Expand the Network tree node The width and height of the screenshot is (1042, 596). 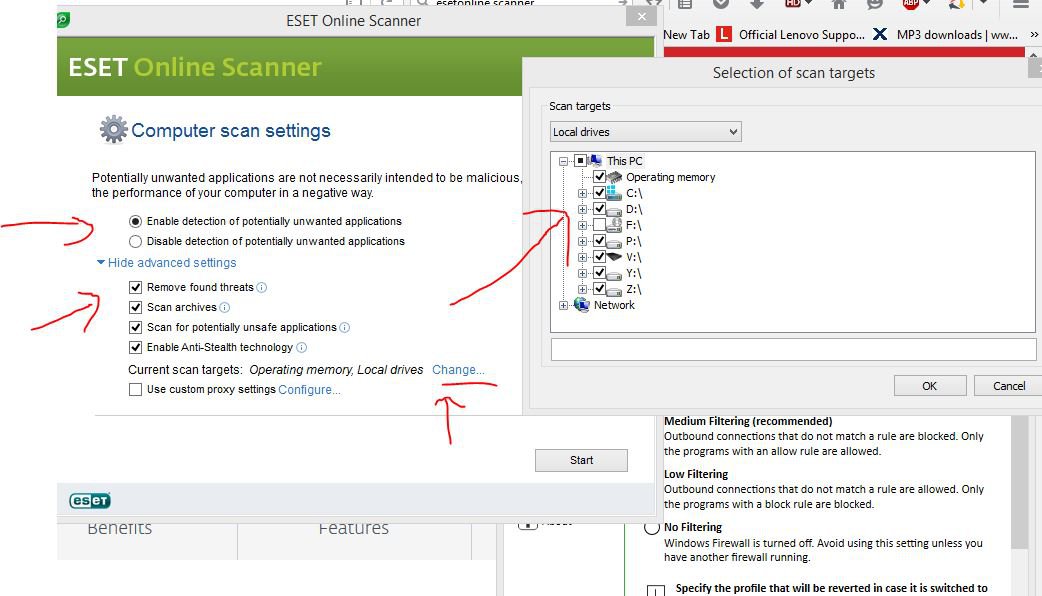click(x=564, y=306)
